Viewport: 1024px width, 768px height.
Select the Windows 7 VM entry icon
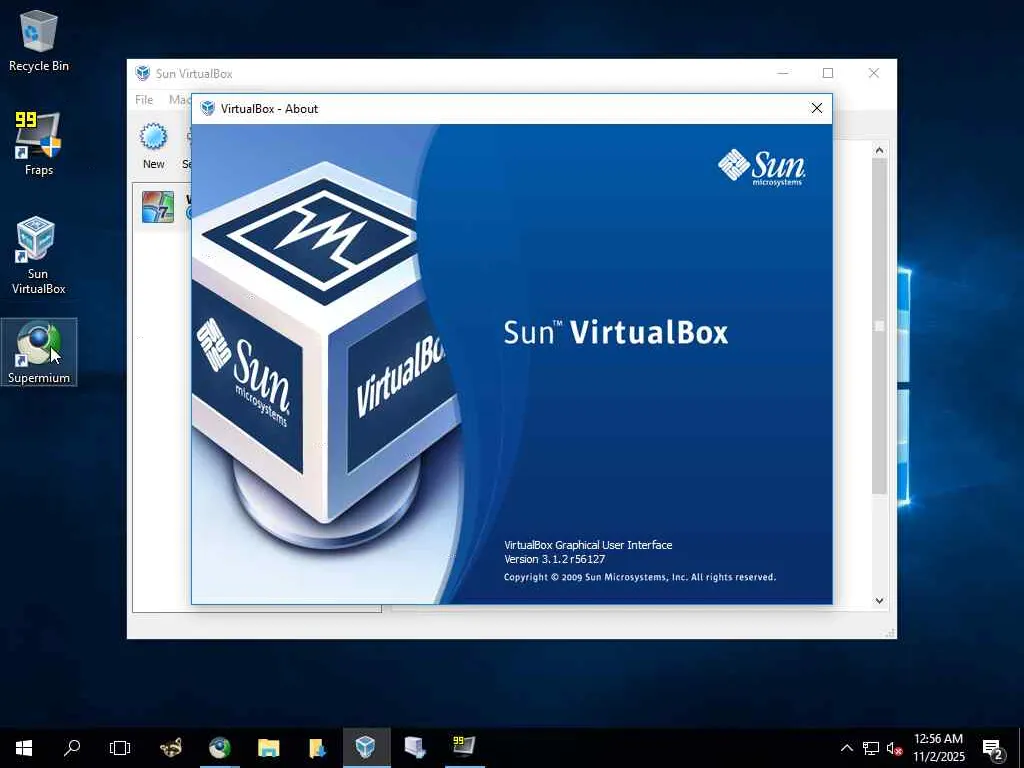[158, 206]
